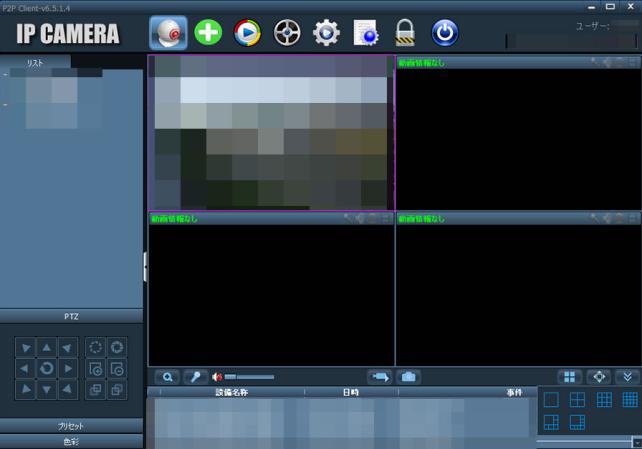Open the live view webcam icon

coord(168,32)
